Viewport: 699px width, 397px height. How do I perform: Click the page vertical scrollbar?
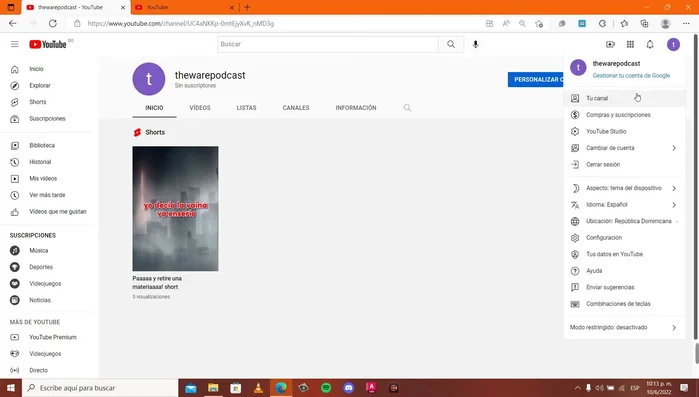(696, 187)
